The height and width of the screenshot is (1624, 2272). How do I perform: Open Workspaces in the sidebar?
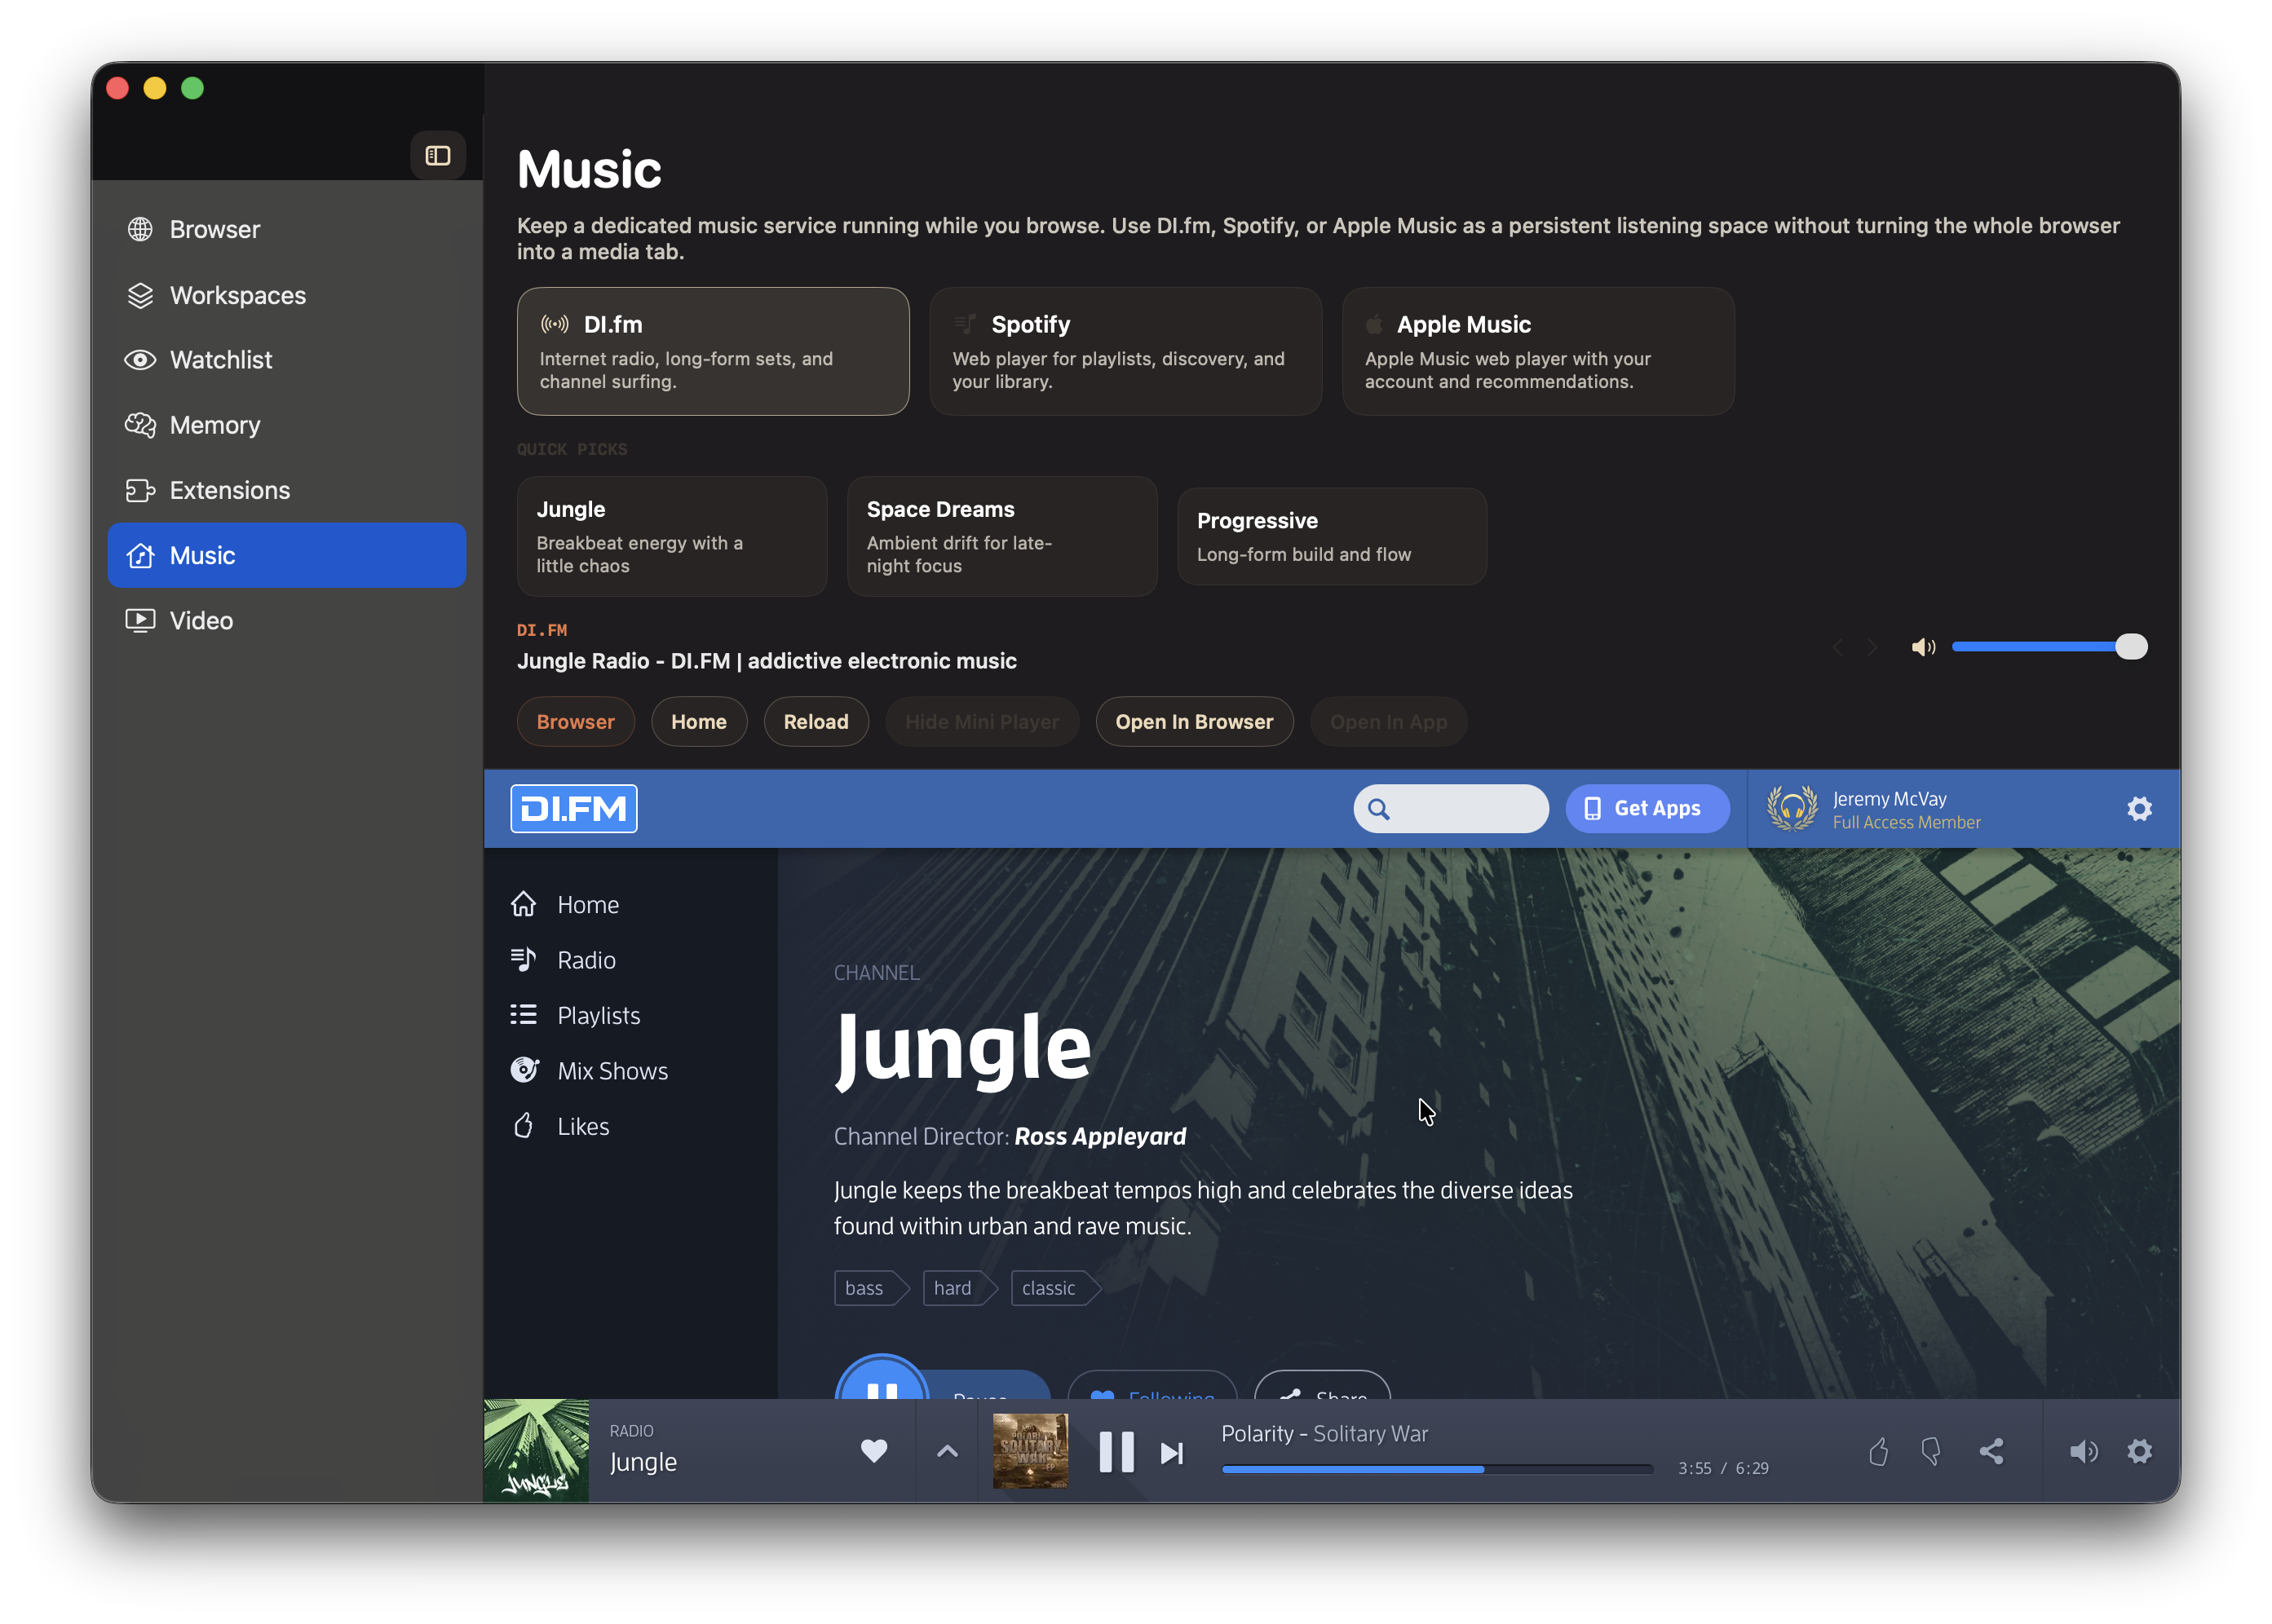(x=286, y=295)
